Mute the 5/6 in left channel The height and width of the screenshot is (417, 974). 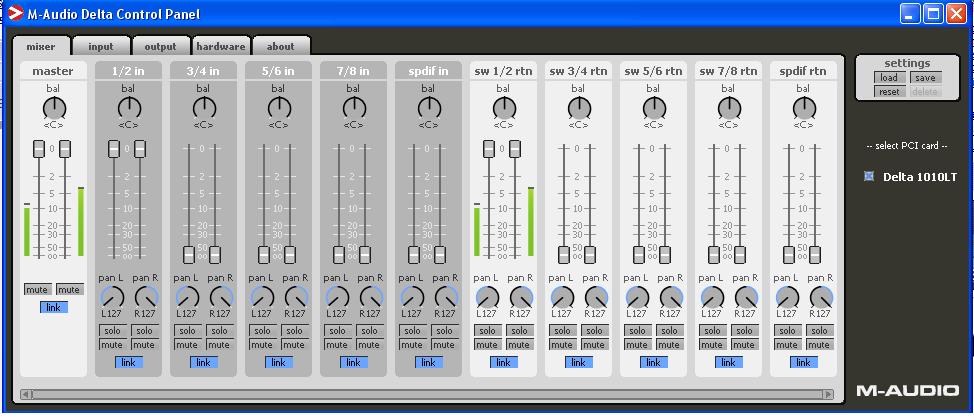pyautogui.click(x=263, y=345)
